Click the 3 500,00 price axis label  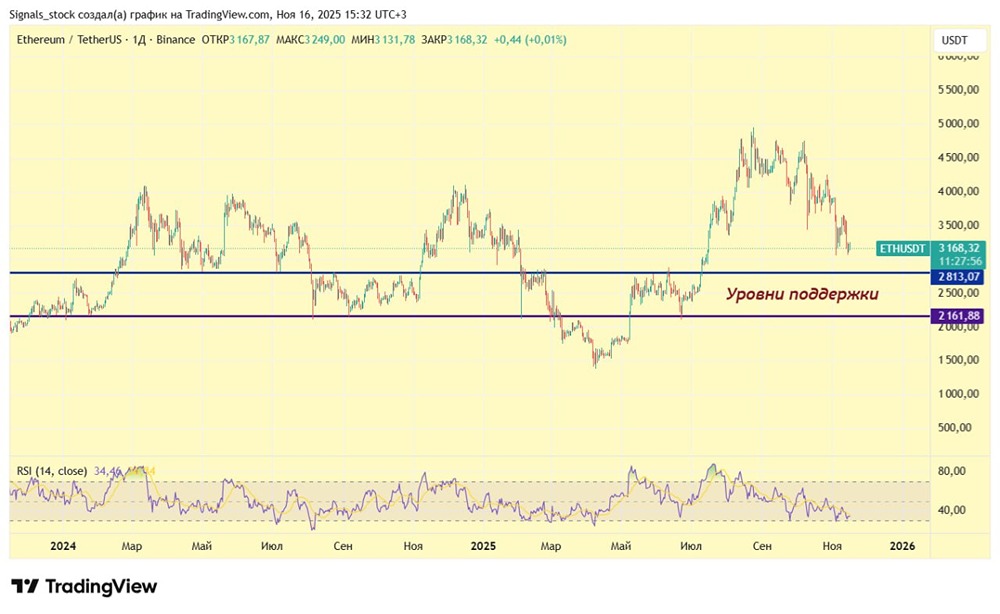pos(958,225)
